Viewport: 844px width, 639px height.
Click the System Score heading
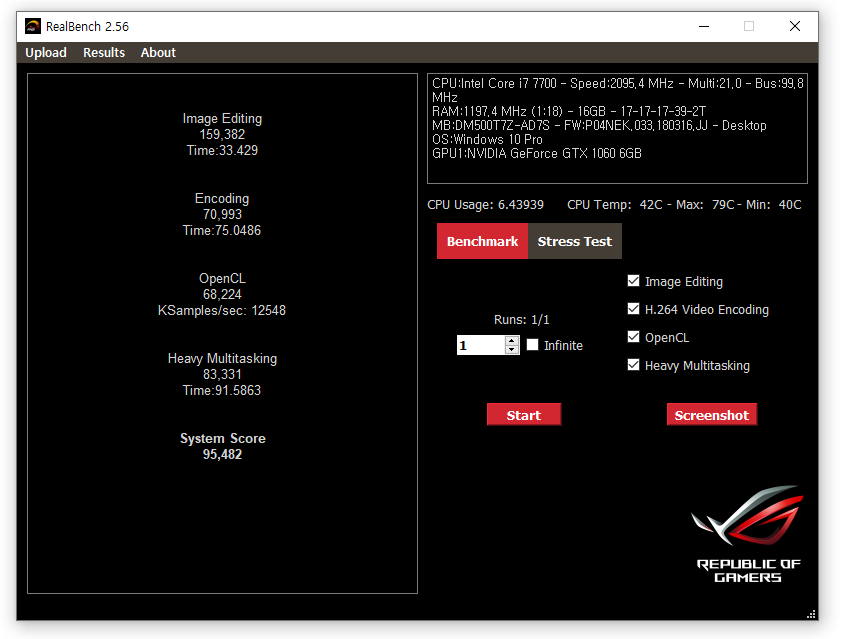click(x=223, y=439)
